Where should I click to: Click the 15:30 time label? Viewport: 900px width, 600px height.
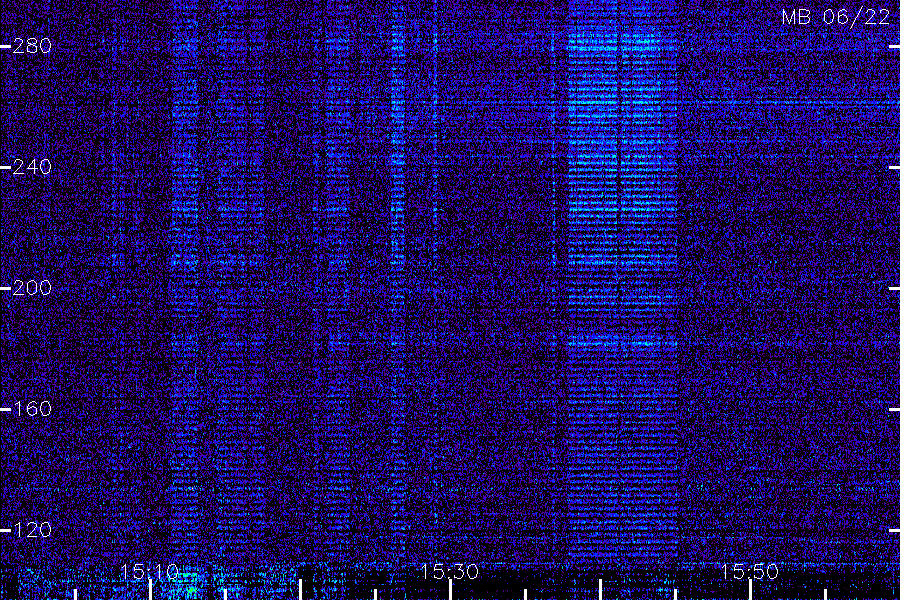pos(449,571)
